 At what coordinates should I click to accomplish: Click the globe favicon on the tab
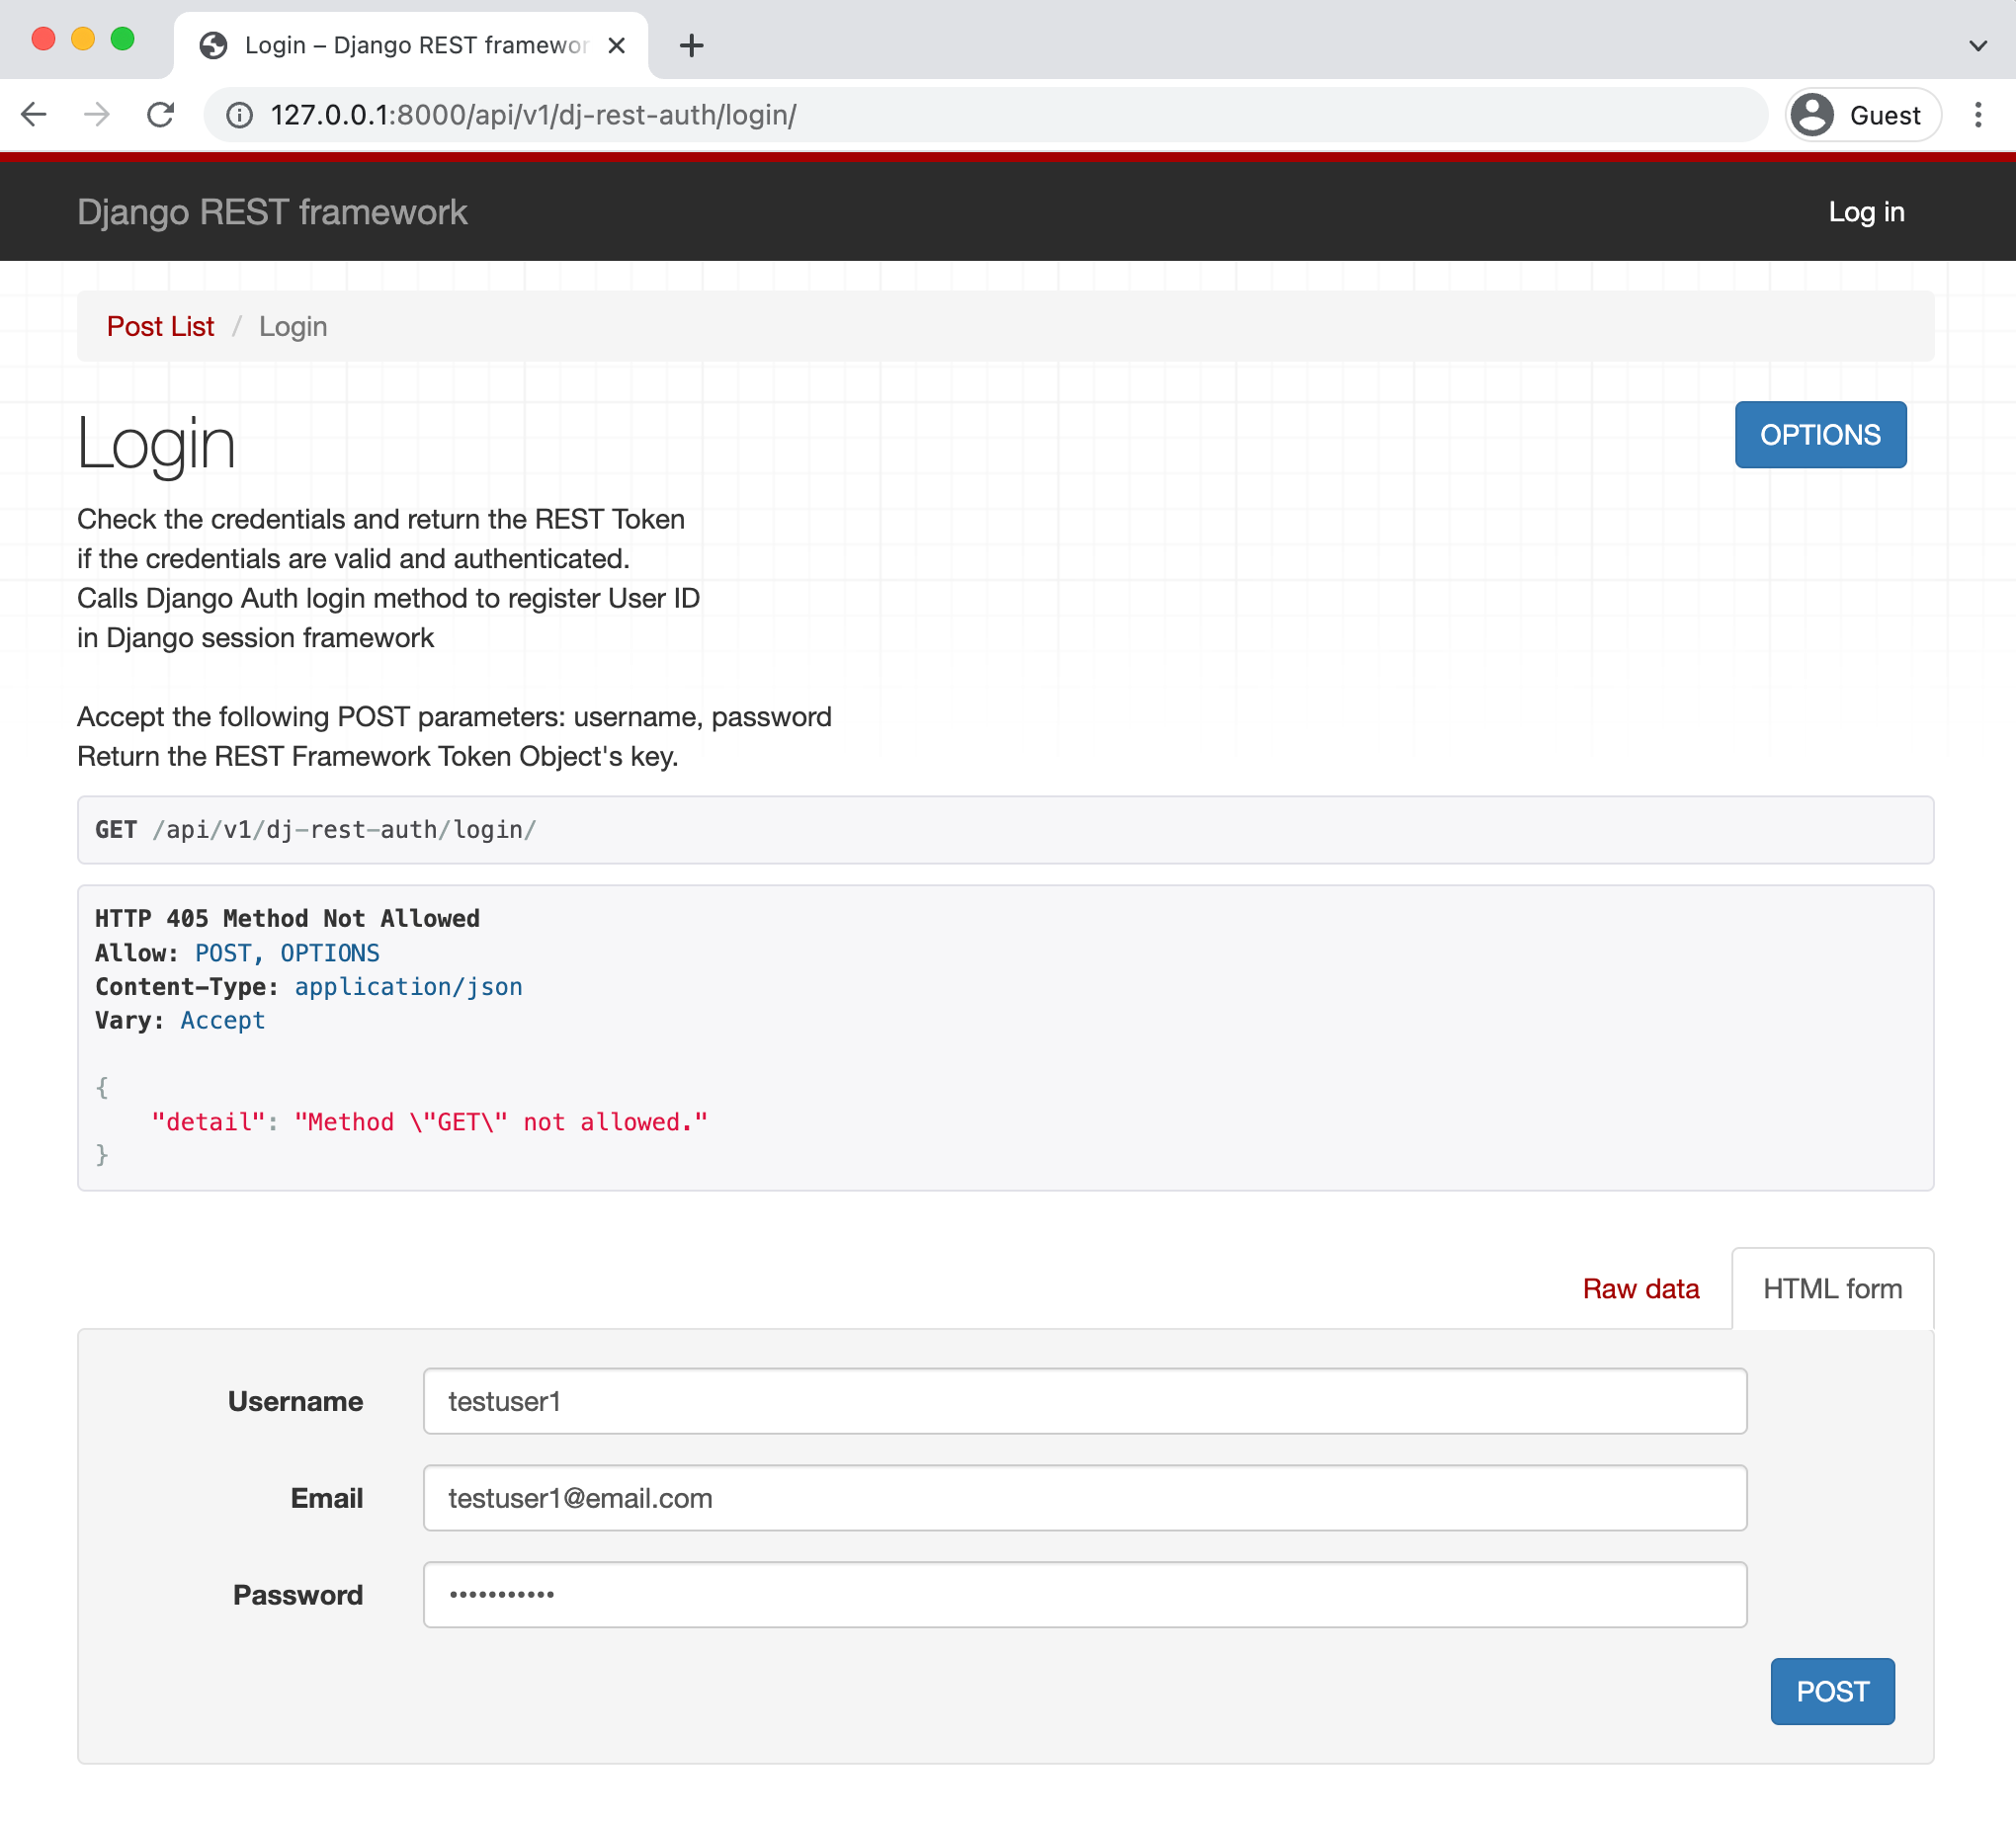coord(213,45)
